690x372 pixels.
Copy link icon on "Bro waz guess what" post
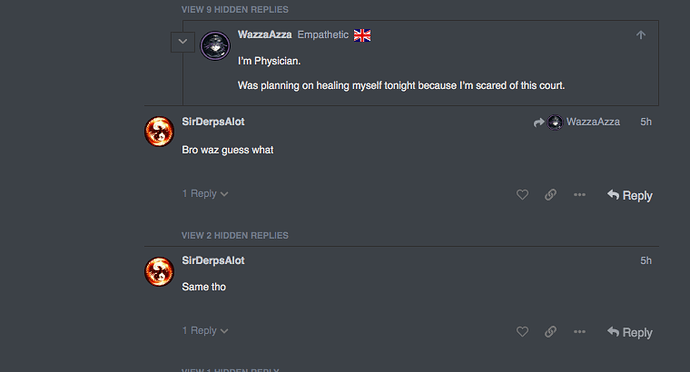coord(551,195)
